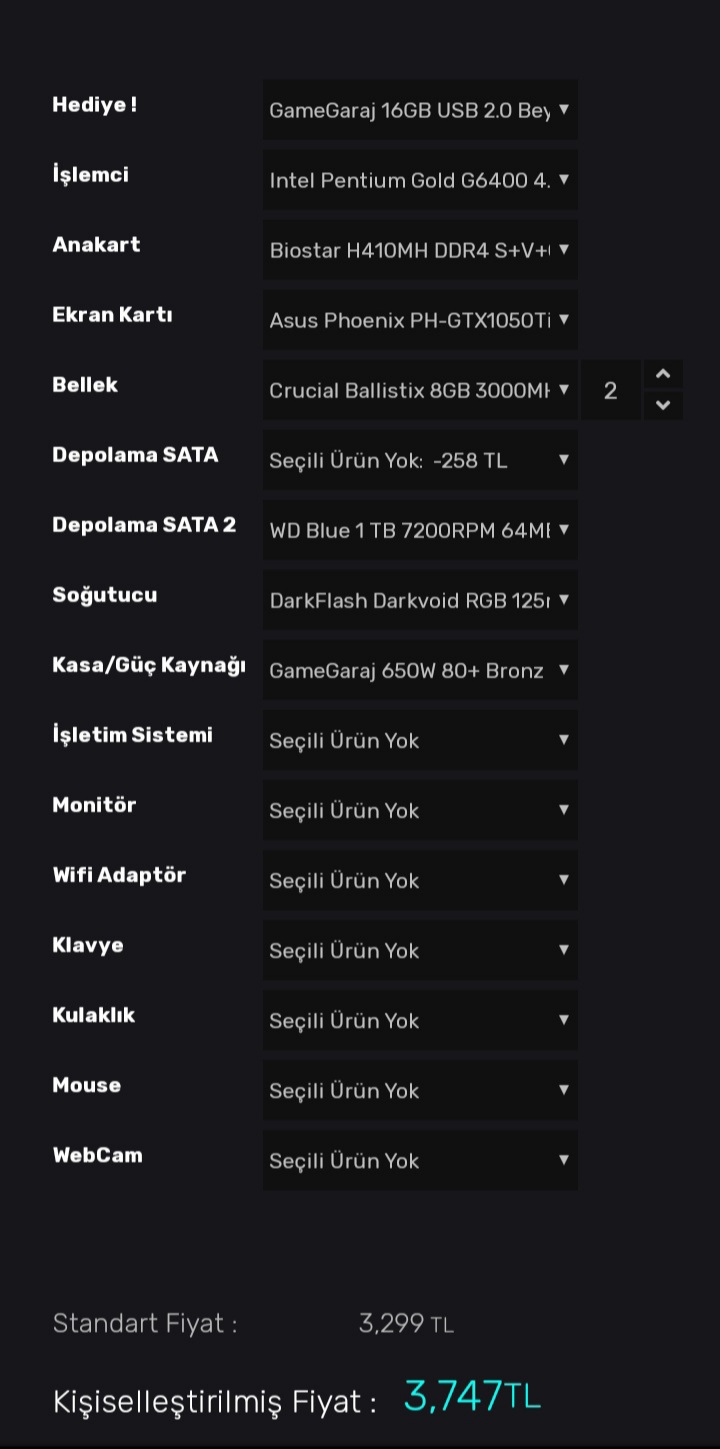Expand the Anakart motherboard selection
720x1449 pixels.
point(419,250)
